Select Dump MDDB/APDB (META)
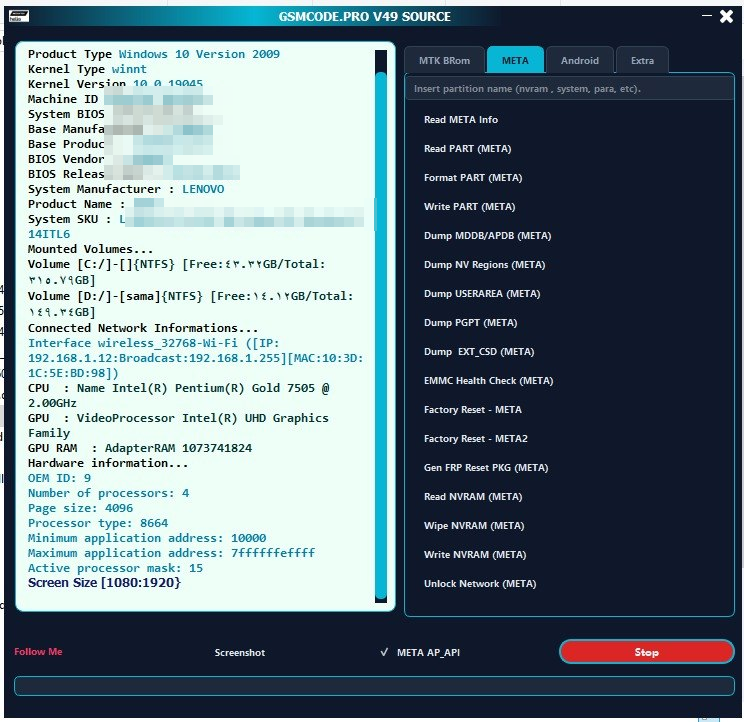This screenshot has width=744, height=722. pos(487,235)
